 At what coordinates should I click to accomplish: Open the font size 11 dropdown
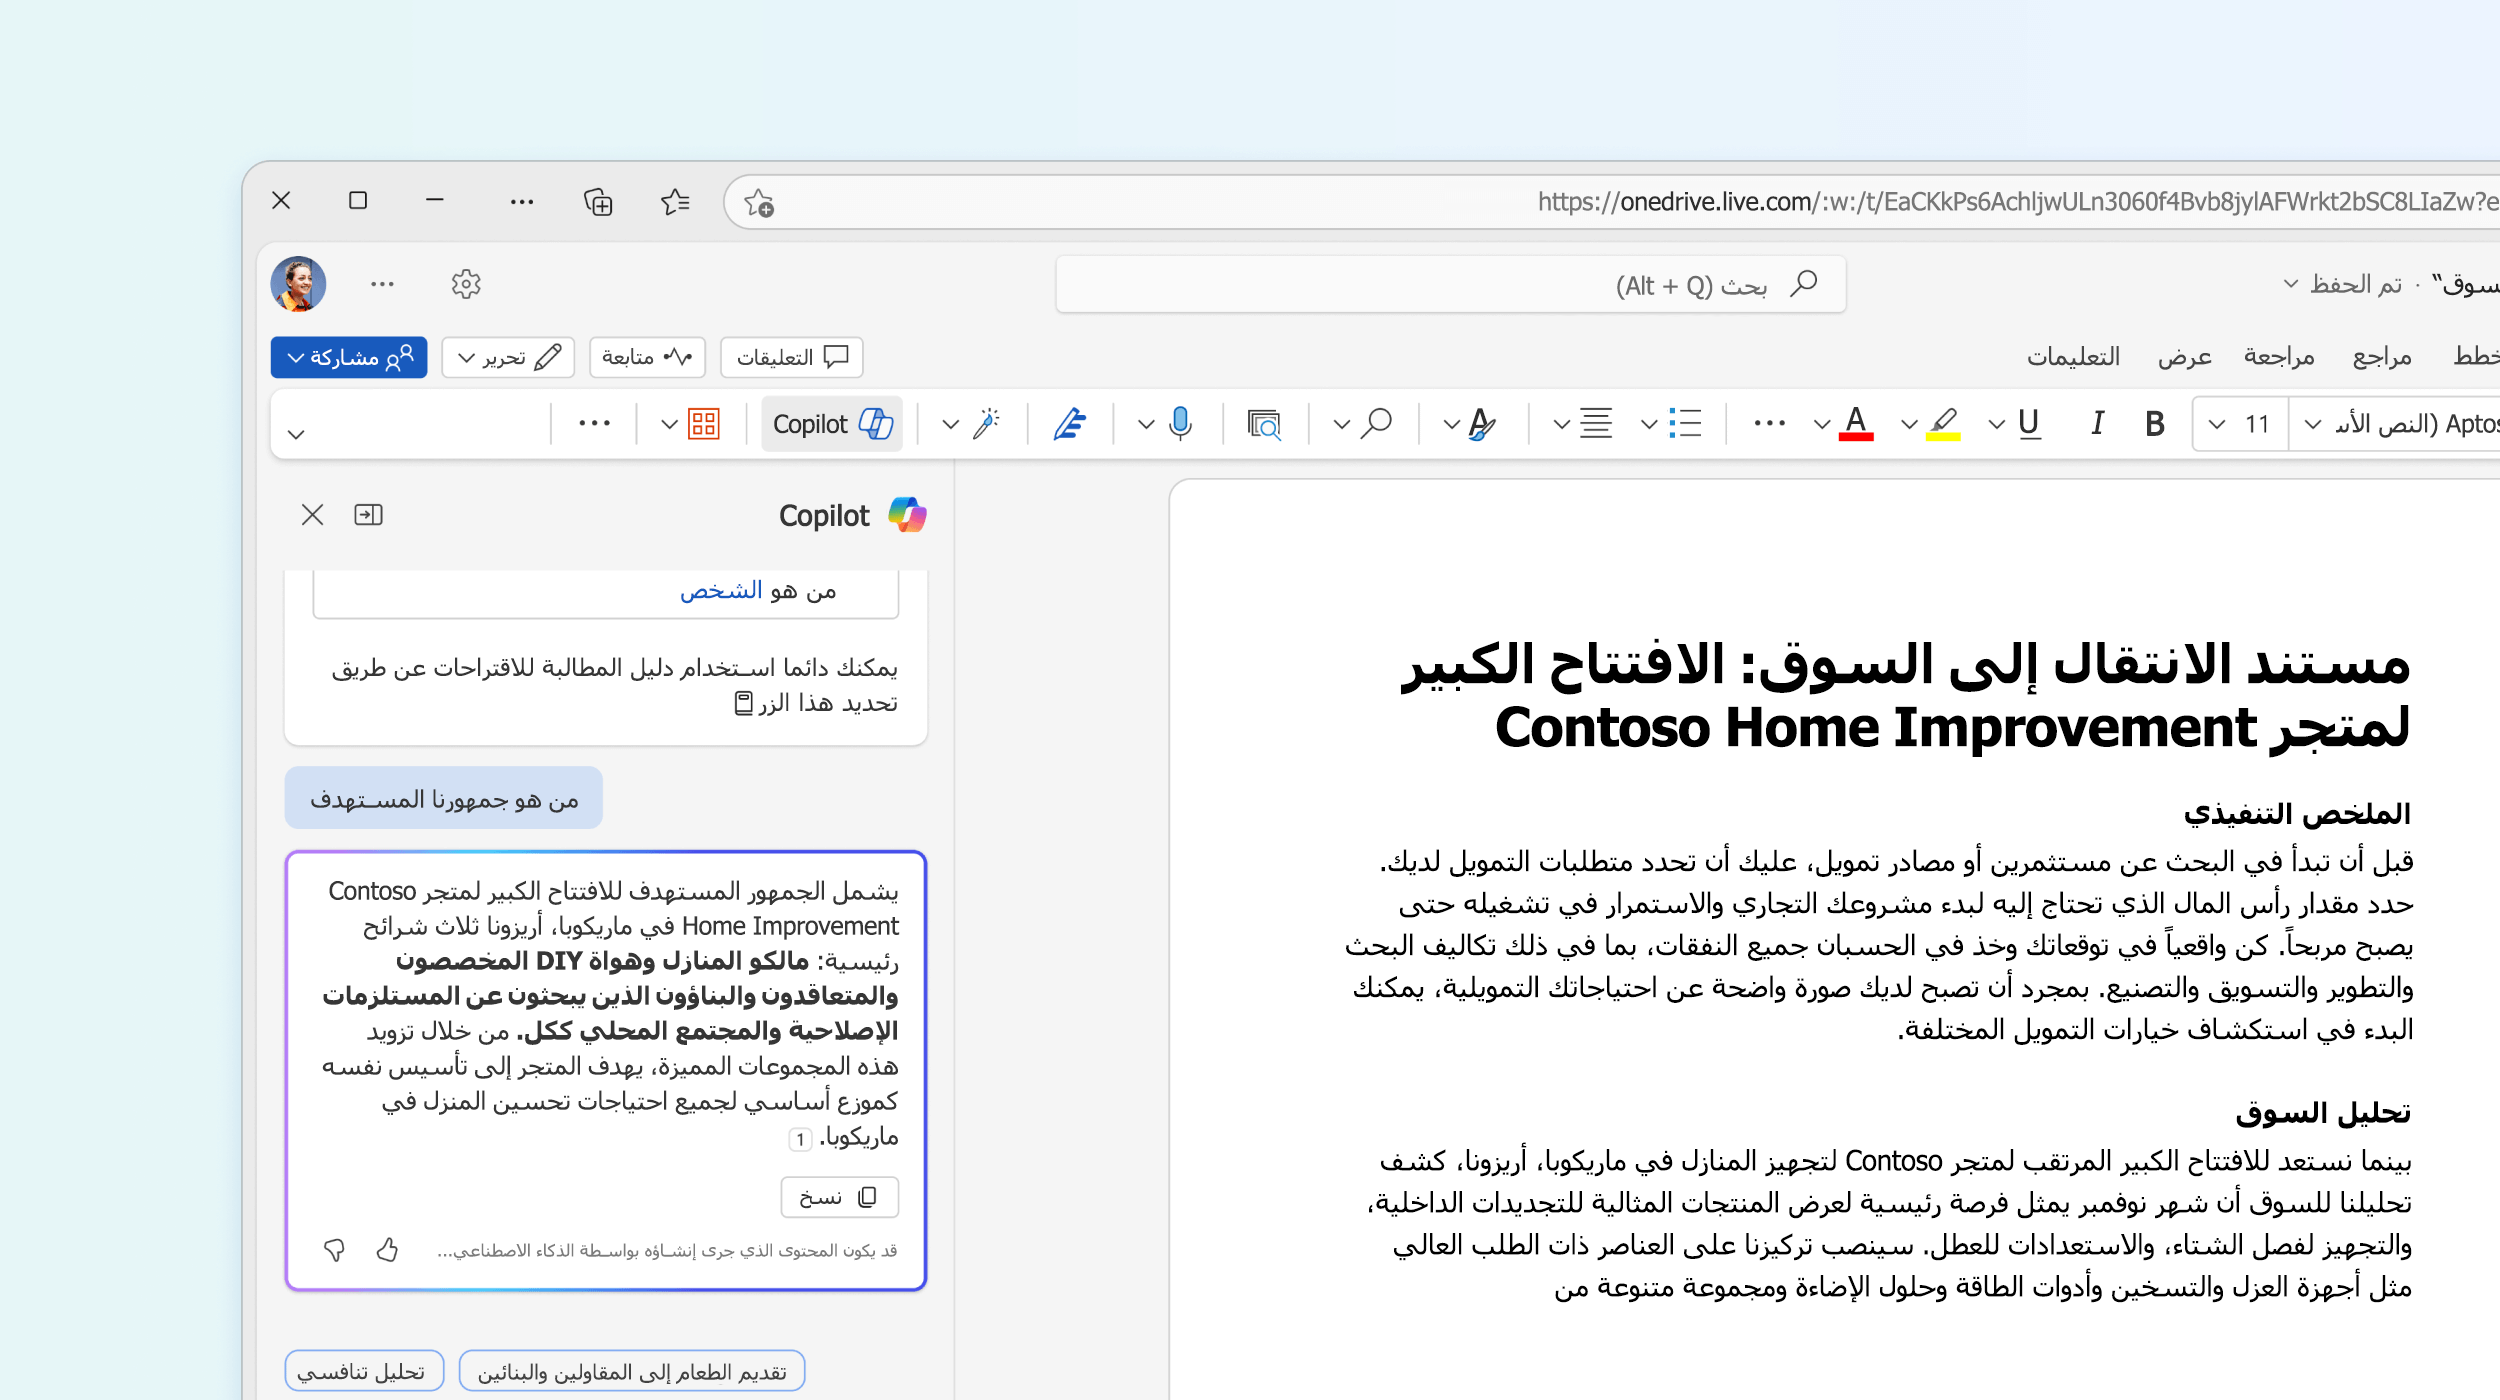tap(2240, 424)
